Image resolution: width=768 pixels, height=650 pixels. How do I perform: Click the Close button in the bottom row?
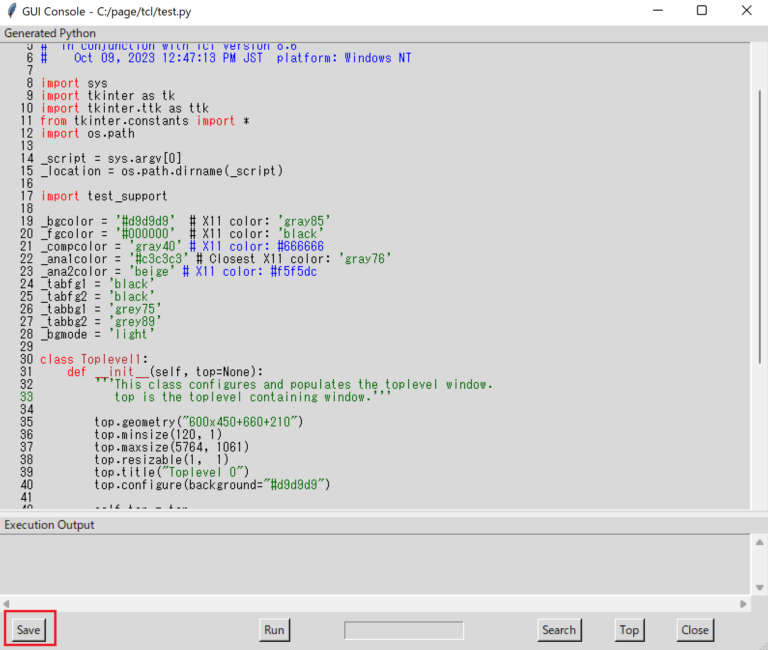[x=694, y=630]
